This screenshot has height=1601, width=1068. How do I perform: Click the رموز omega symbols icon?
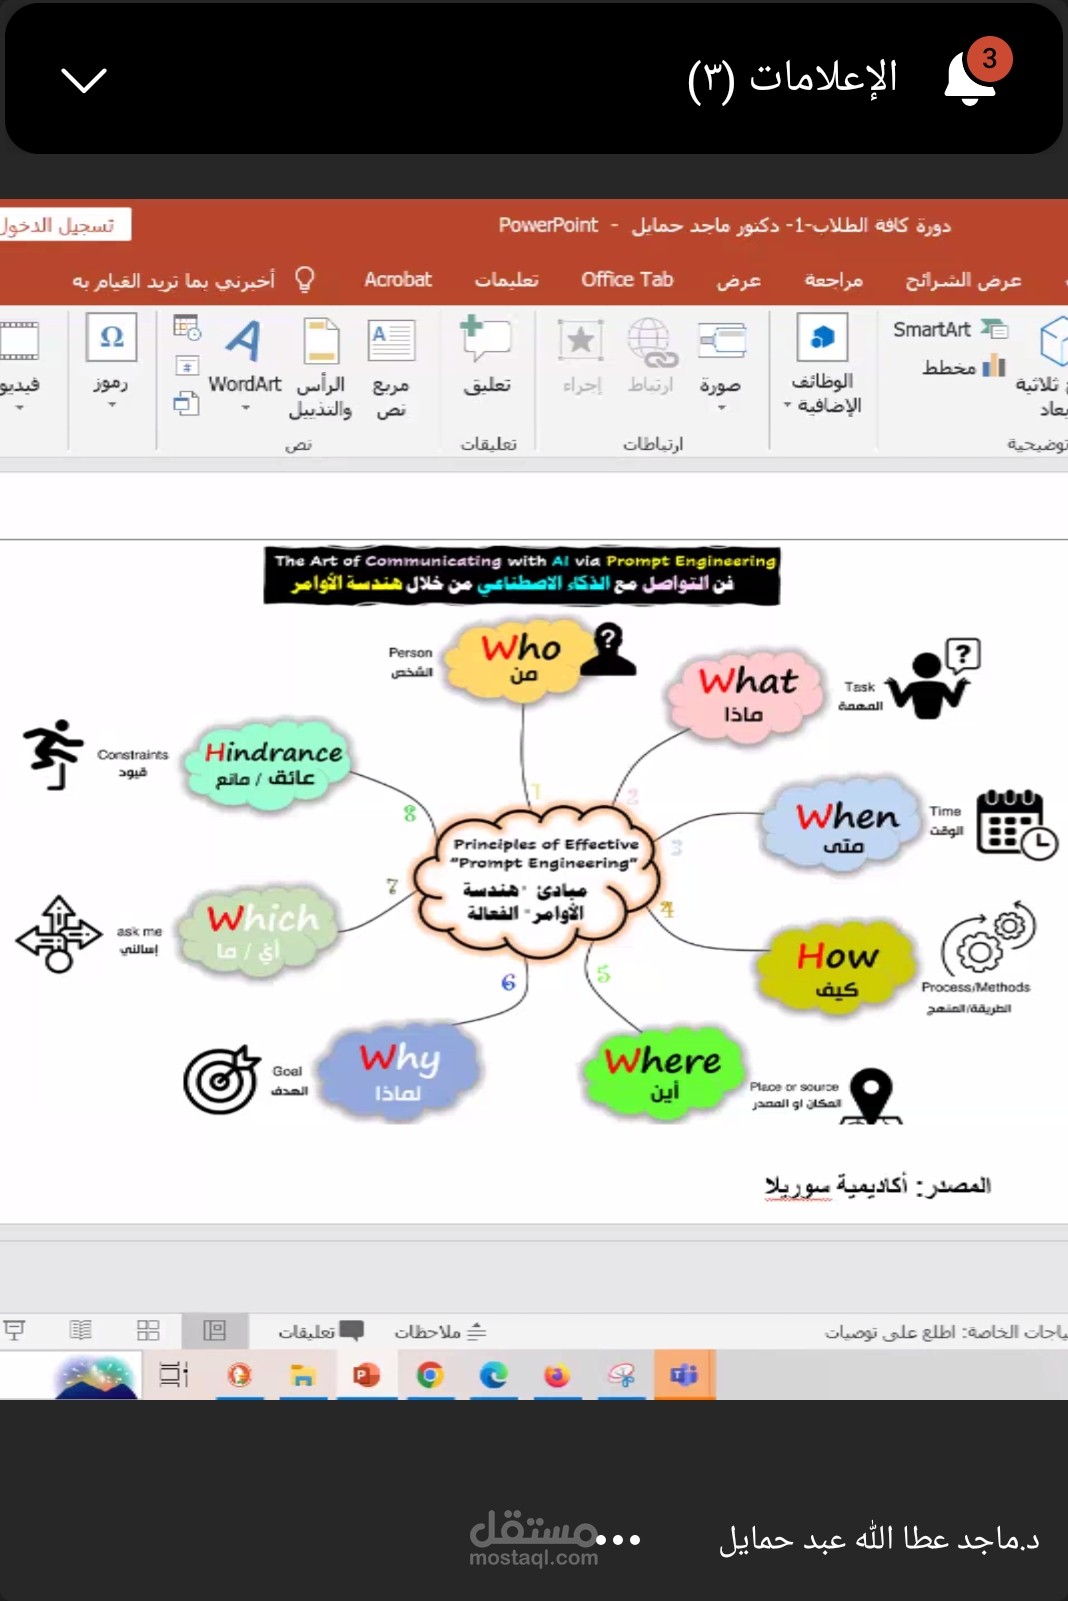click(111, 337)
